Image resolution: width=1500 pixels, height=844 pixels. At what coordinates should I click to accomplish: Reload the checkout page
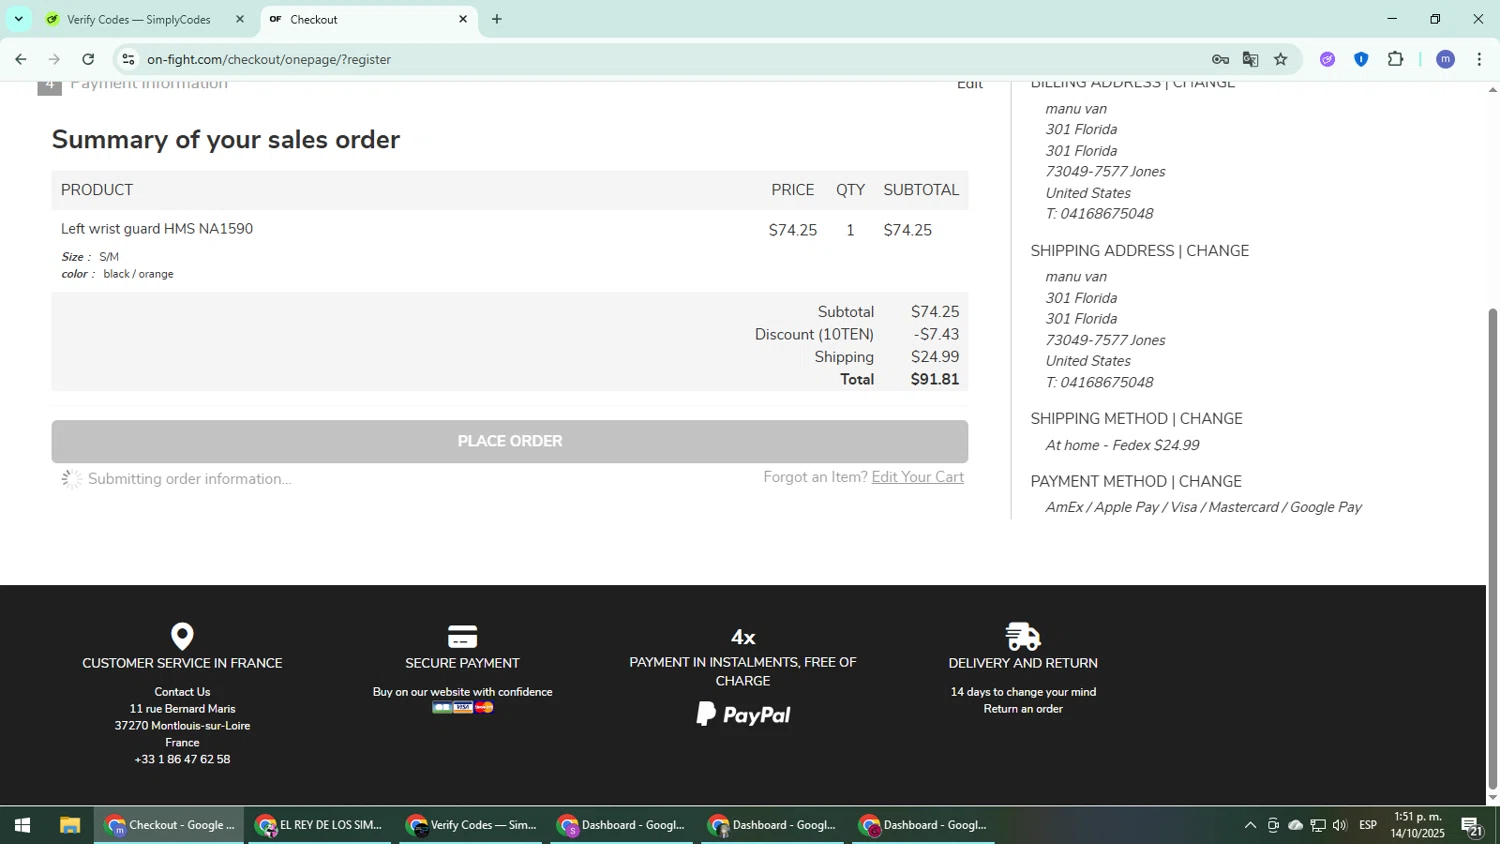(88, 59)
